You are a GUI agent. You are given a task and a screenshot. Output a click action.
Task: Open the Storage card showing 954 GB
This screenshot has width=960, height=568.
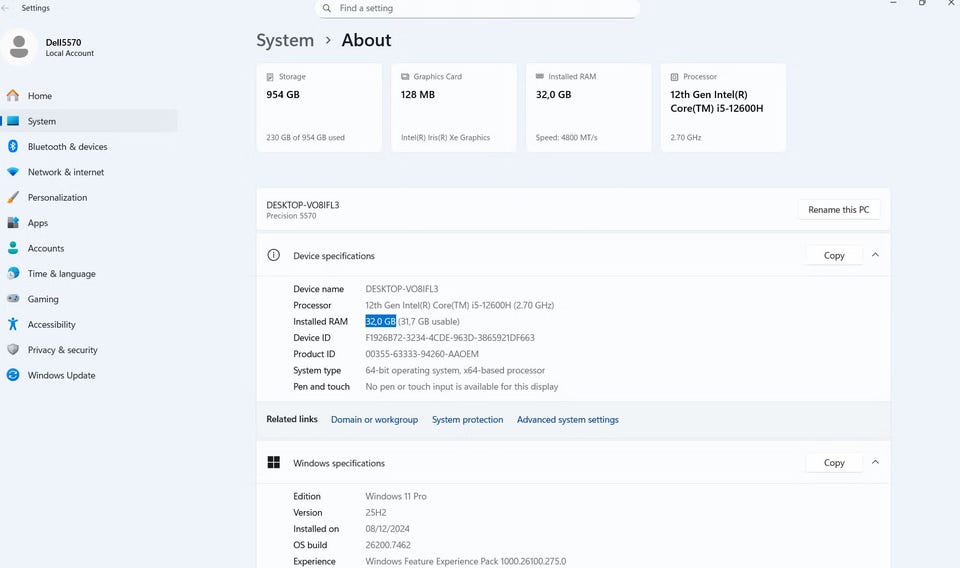pyautogui.click(x=319, y=108)
